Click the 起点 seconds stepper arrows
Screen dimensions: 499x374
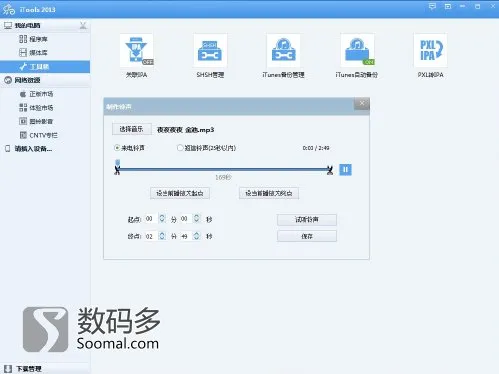point(197,219)
